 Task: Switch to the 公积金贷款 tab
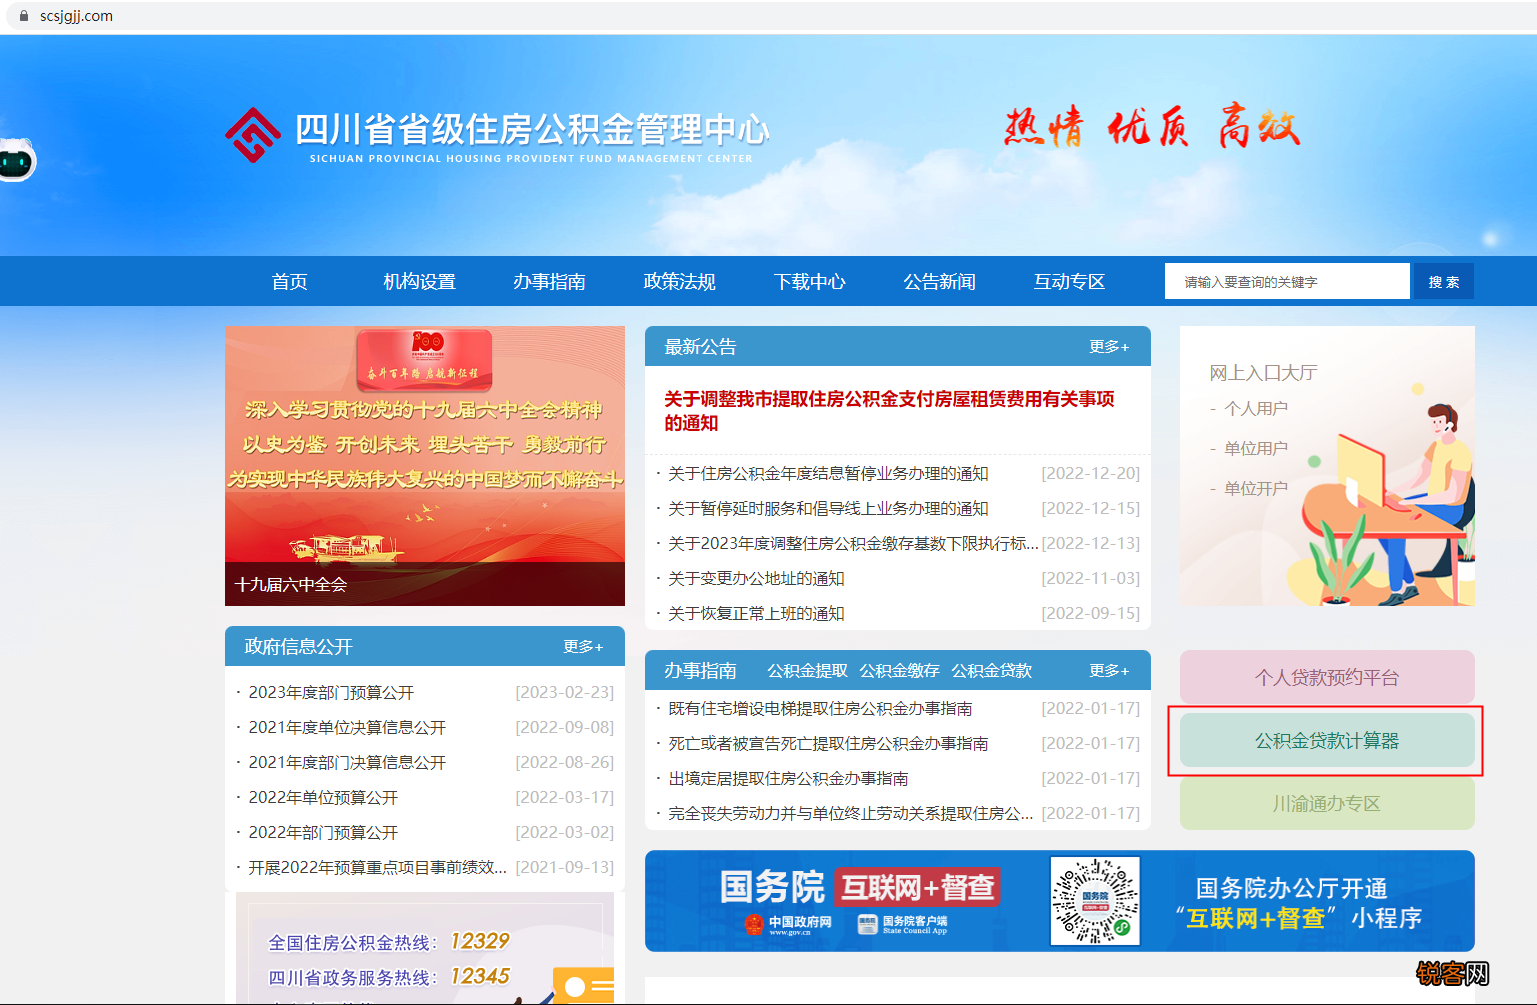pyautogui.click(x=994, y=670)
